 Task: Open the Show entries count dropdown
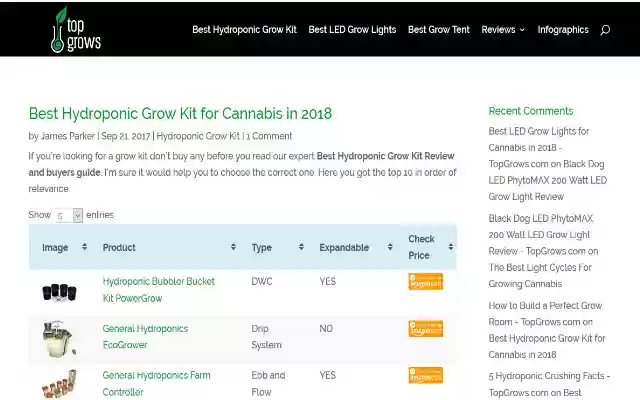point(68,215)
